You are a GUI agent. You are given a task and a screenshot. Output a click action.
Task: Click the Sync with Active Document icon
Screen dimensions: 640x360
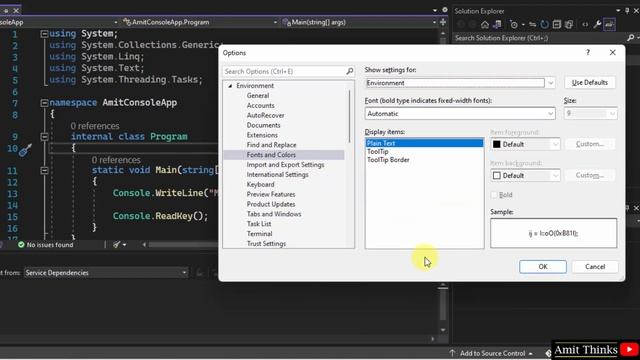(532, 24)
